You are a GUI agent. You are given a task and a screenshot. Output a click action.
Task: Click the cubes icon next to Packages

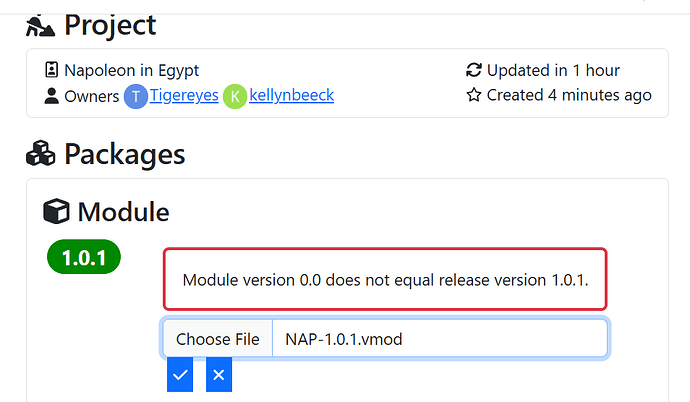pyautogui.click(x=41, y=154)
